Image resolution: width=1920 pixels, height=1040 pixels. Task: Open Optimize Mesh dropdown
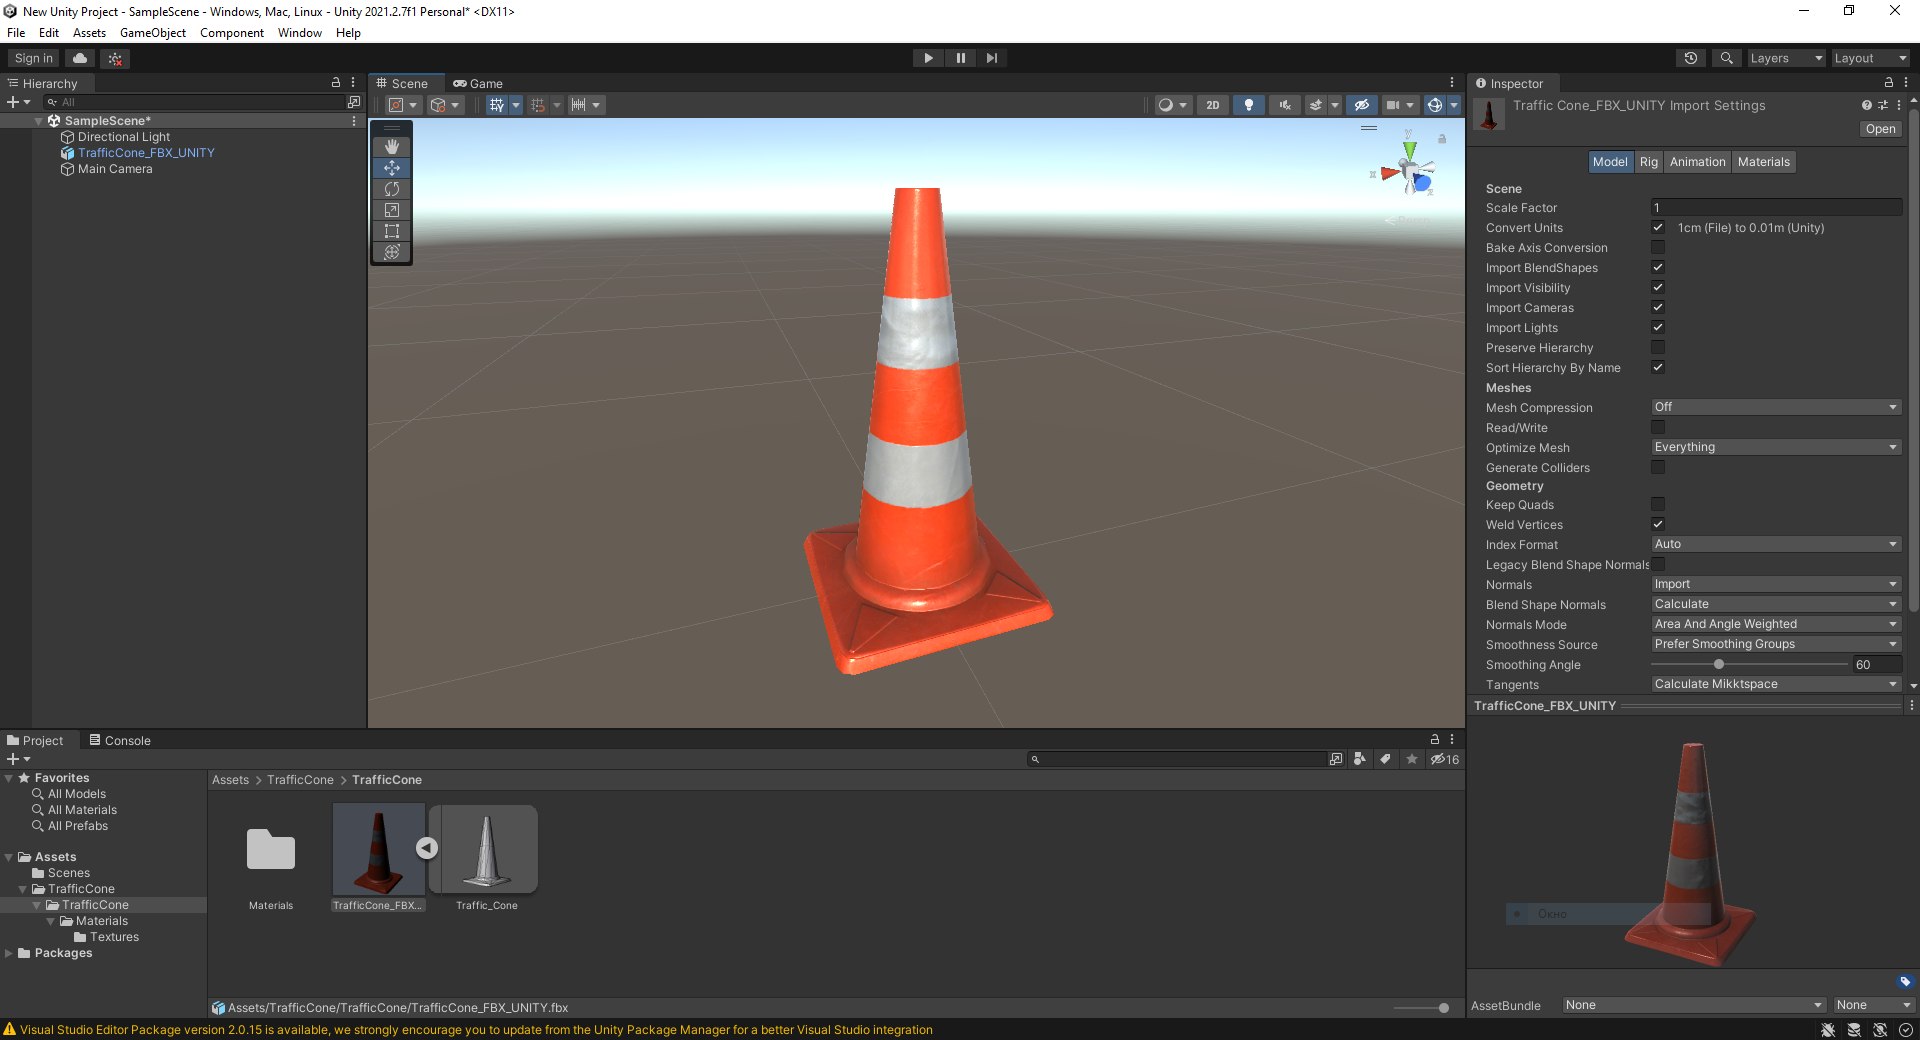1776,447
